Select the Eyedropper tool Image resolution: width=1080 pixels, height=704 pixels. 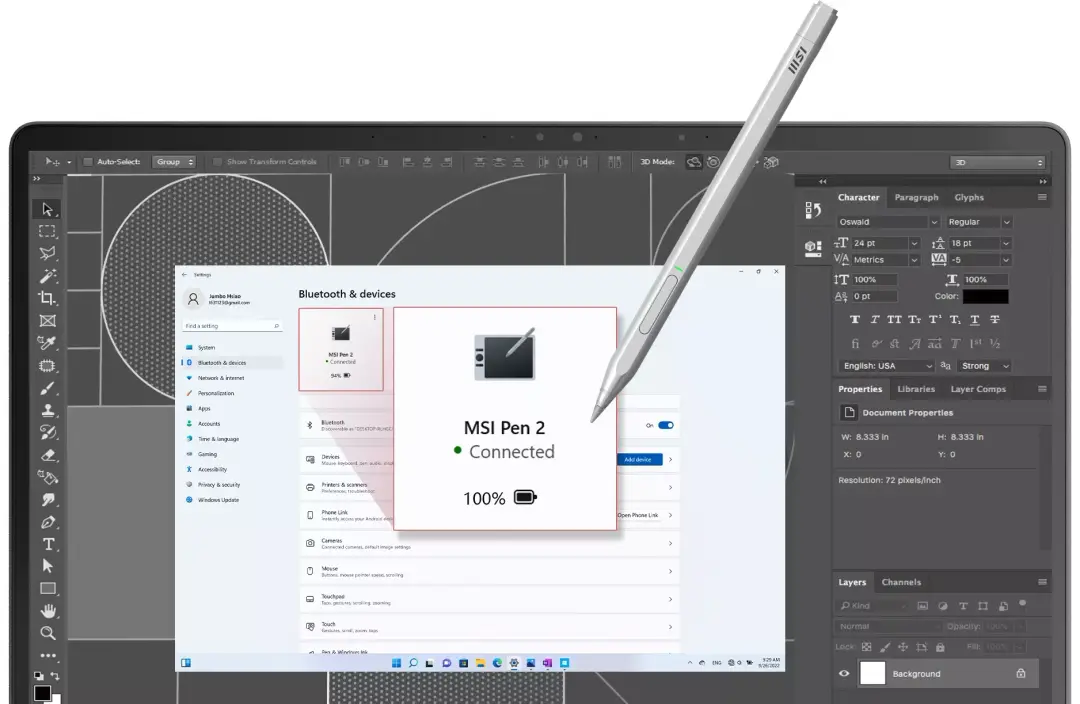pos(48,343)
